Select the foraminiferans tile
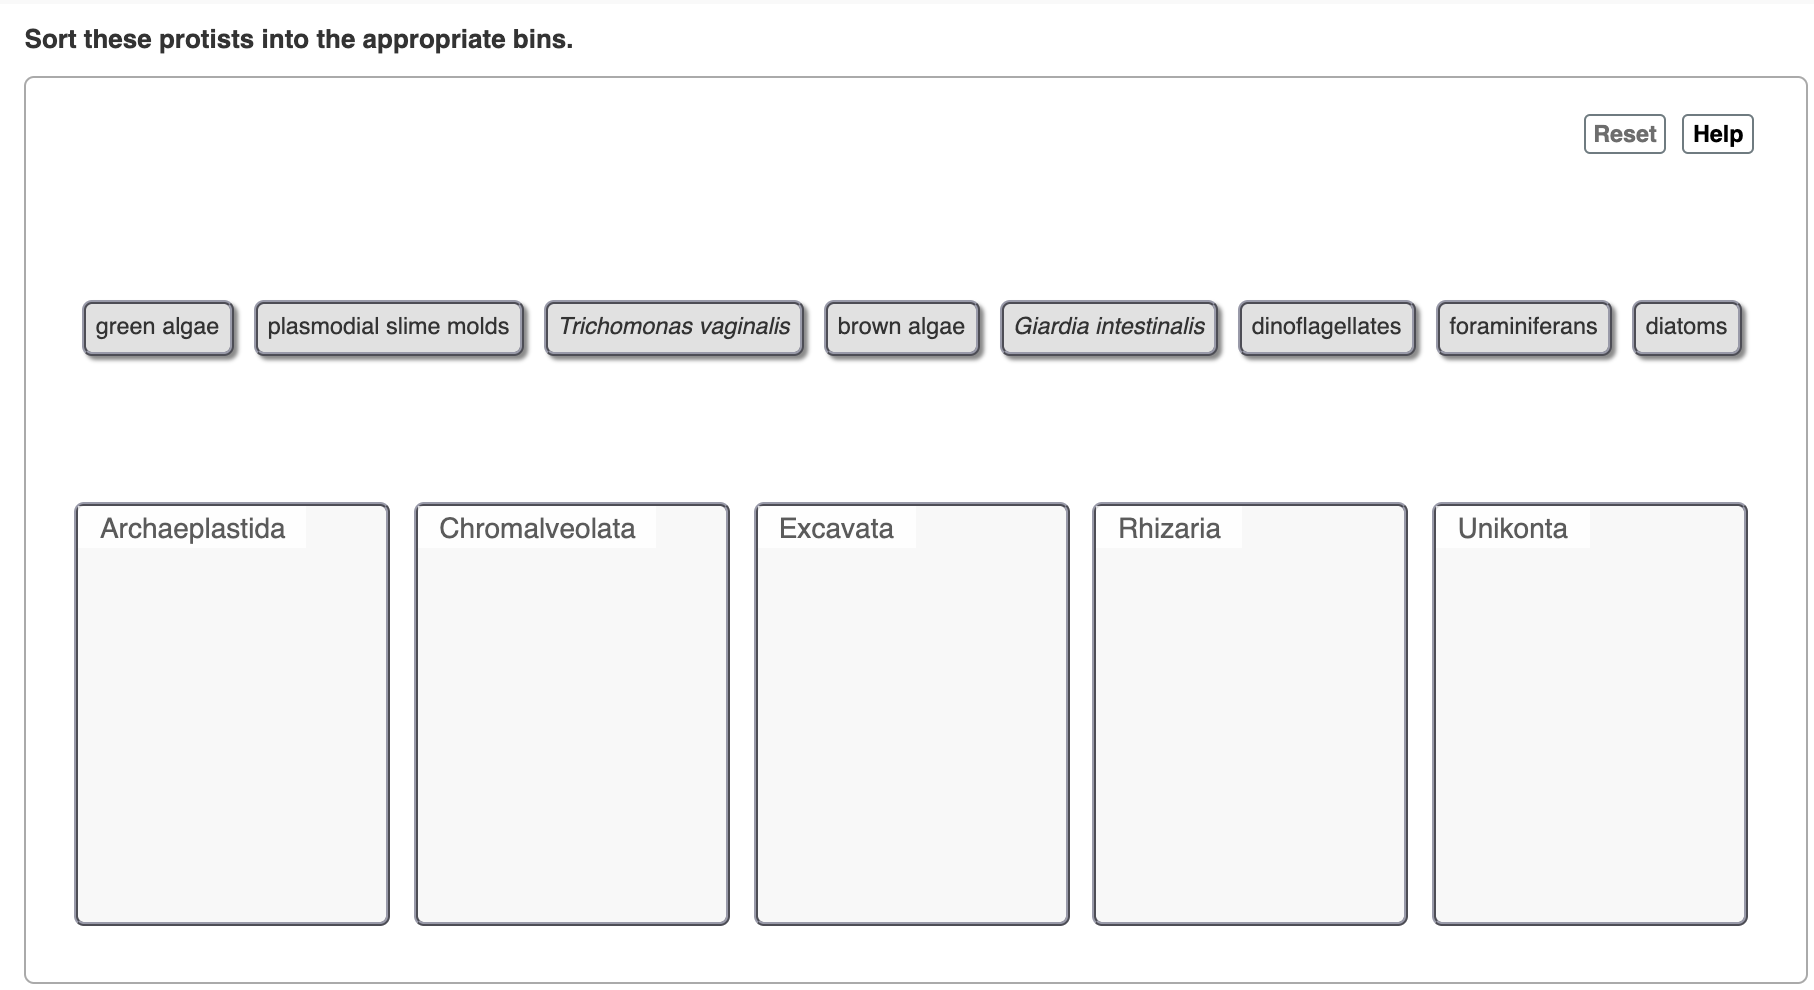Screen dimensions: 1814x990 coord(1523,326)
